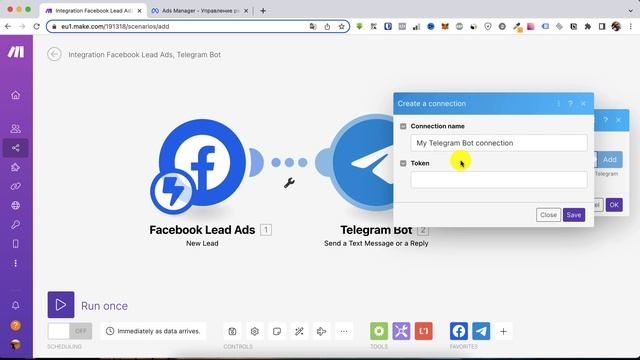Open Keys icon in sidebar
The height and width of the screenshot is (360, 640).
pos(16,224)
